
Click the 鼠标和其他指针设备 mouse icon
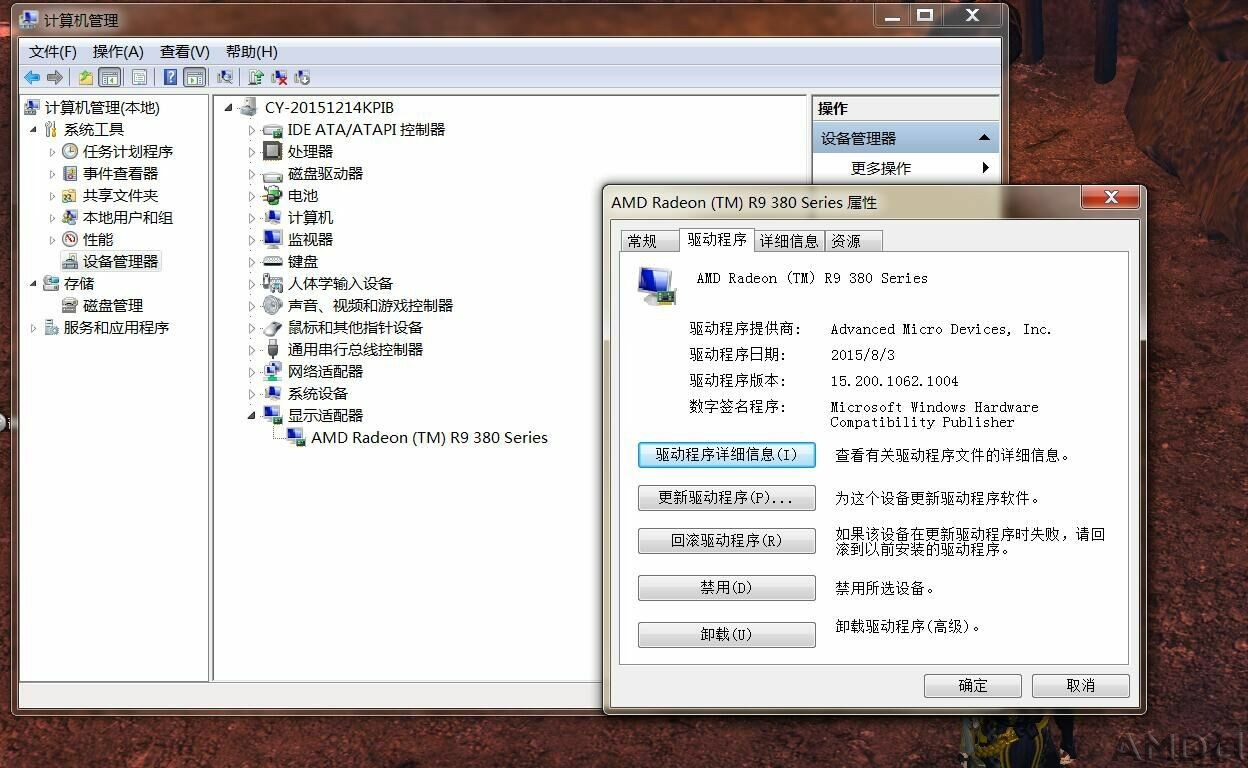pos(272,327)
